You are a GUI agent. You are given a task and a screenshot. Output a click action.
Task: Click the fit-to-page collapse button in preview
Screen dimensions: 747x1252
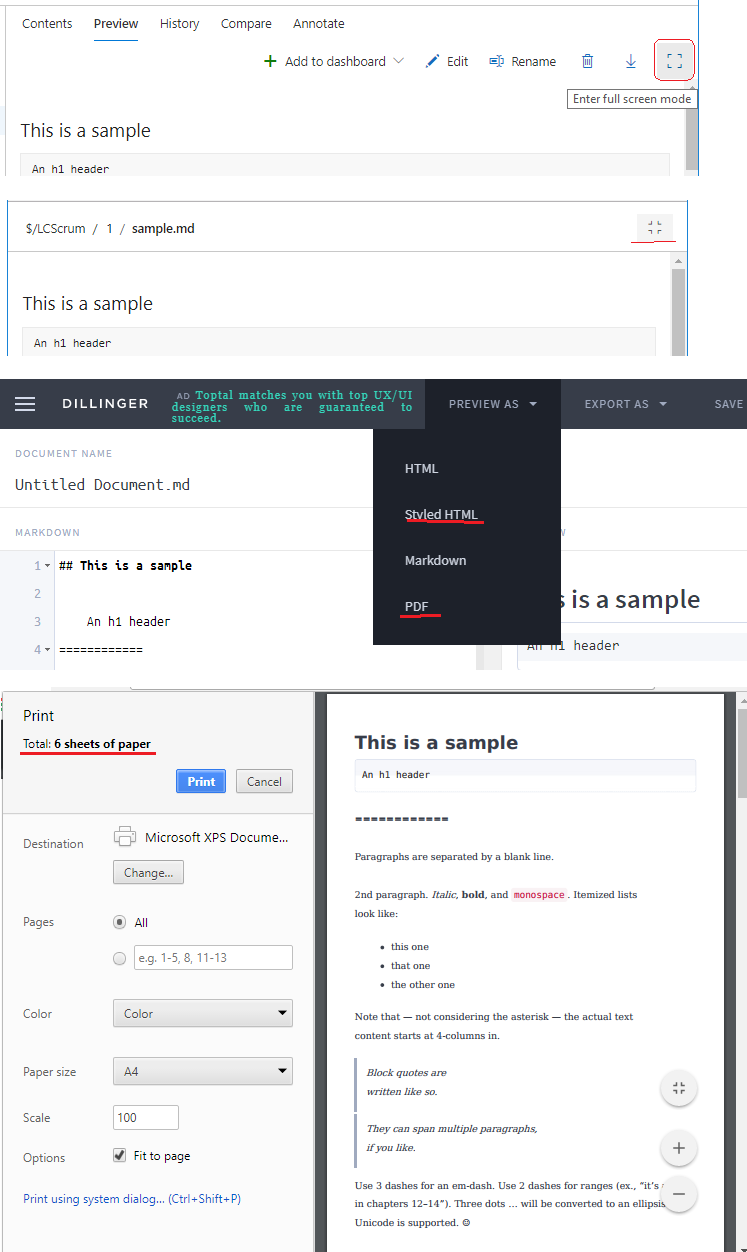pyautogui.click(x=679, y=1088)
